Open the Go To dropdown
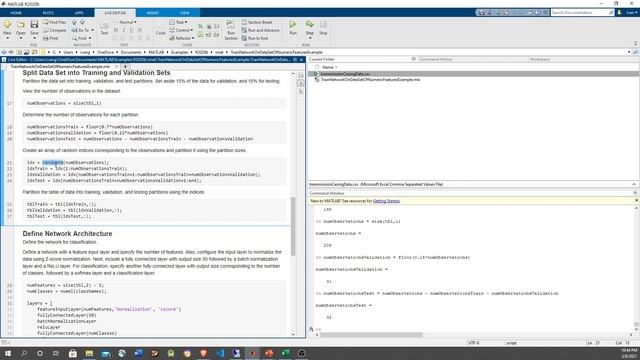Screen dimensions: 640x360 83,30
